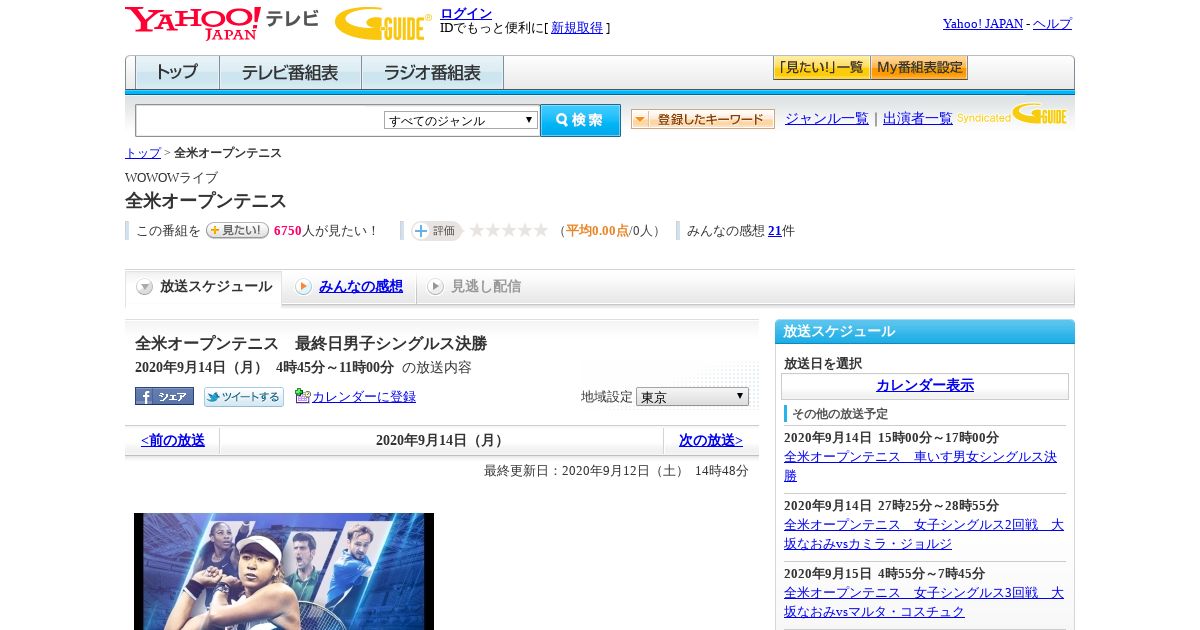
Task: Click the ログイン link
Action: pyautogui.click(x=466, y=13)
